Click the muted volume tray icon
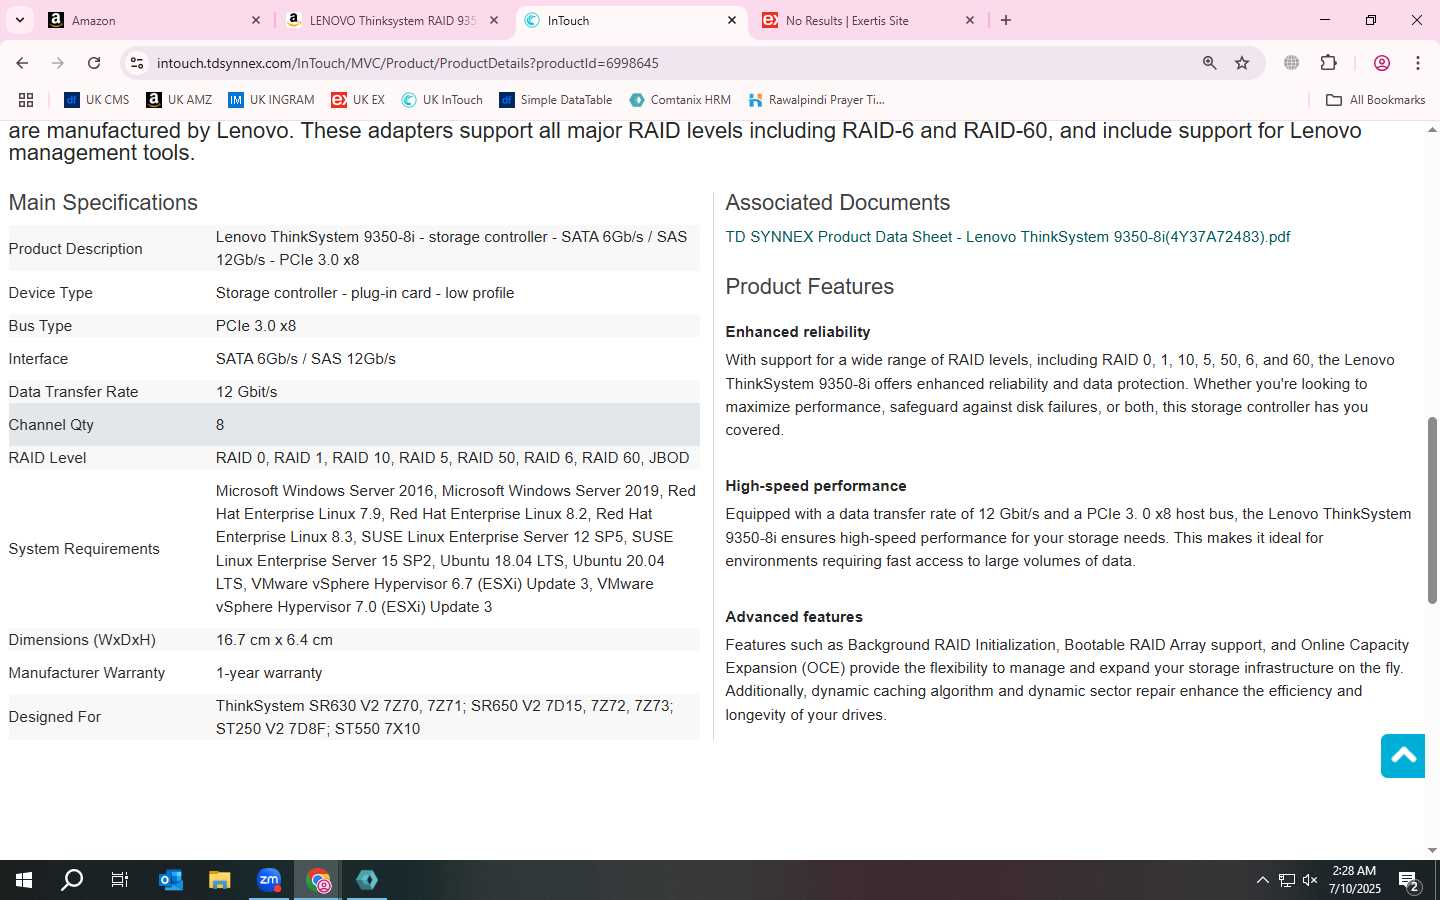Viewport: 1440px width, 900px height. pos(1310,880)
